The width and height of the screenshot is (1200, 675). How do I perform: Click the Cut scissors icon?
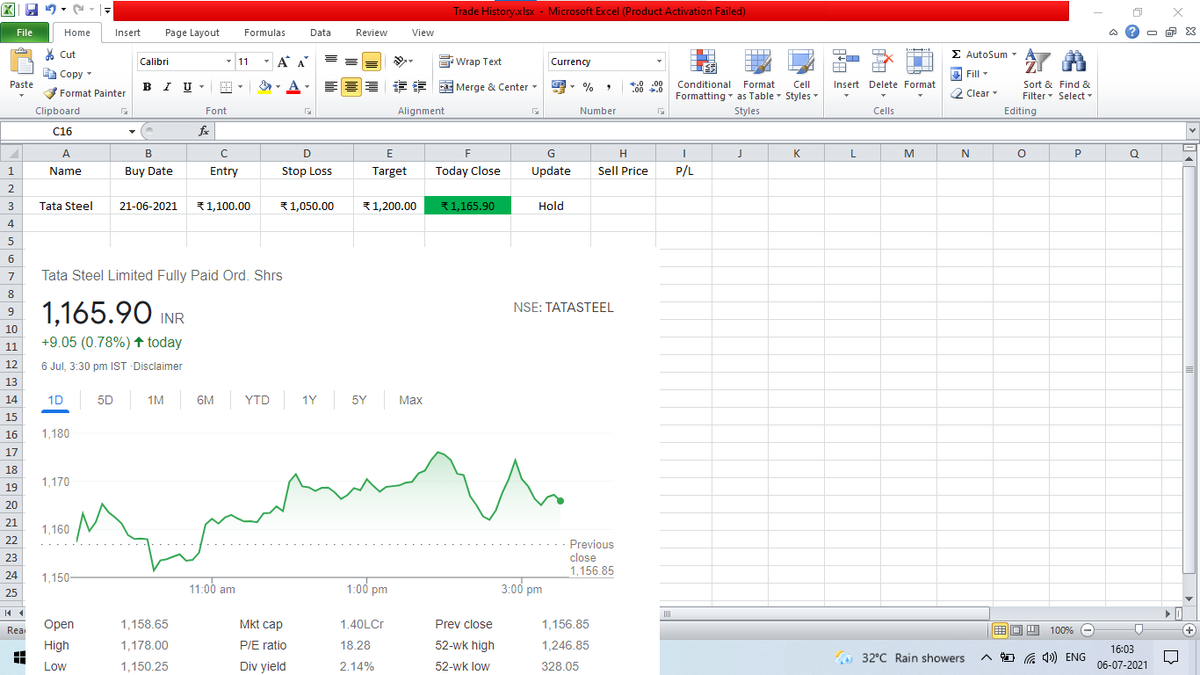pyautogui.click(x=51, y=55)
